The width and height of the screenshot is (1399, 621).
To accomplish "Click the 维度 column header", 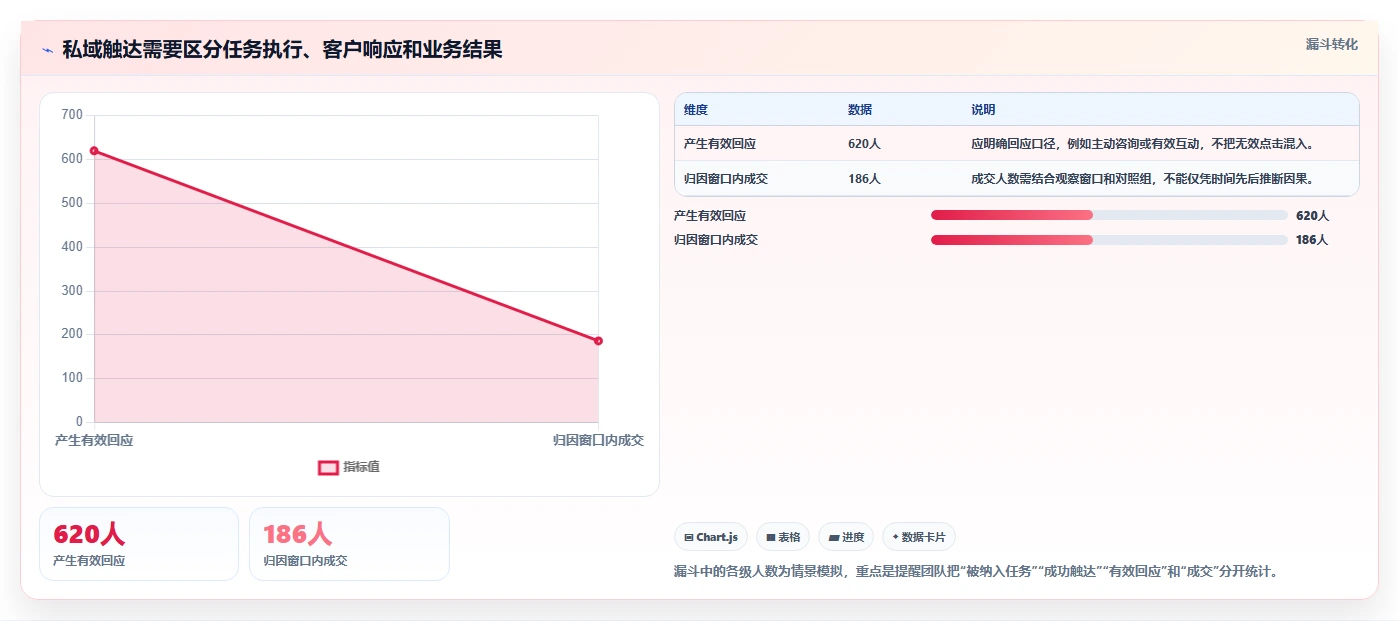I will click(696, 110).
